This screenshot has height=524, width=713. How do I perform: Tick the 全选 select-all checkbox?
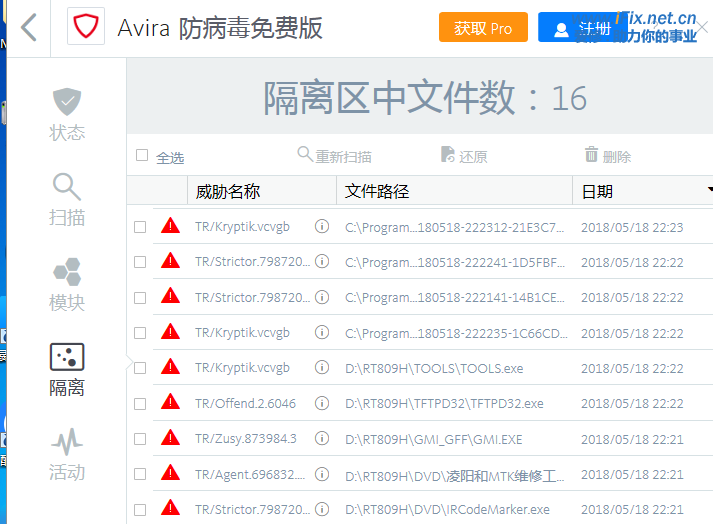click(142, 156)
